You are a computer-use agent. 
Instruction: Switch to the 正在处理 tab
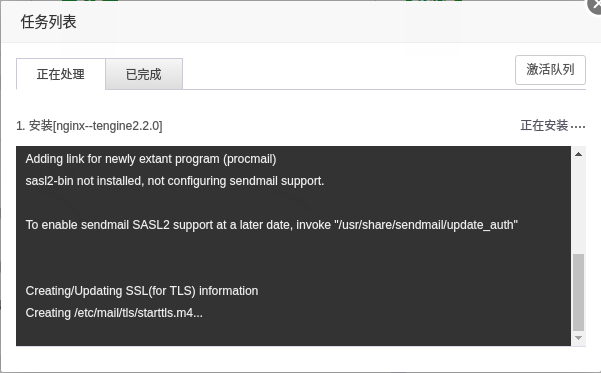point(61,74)
